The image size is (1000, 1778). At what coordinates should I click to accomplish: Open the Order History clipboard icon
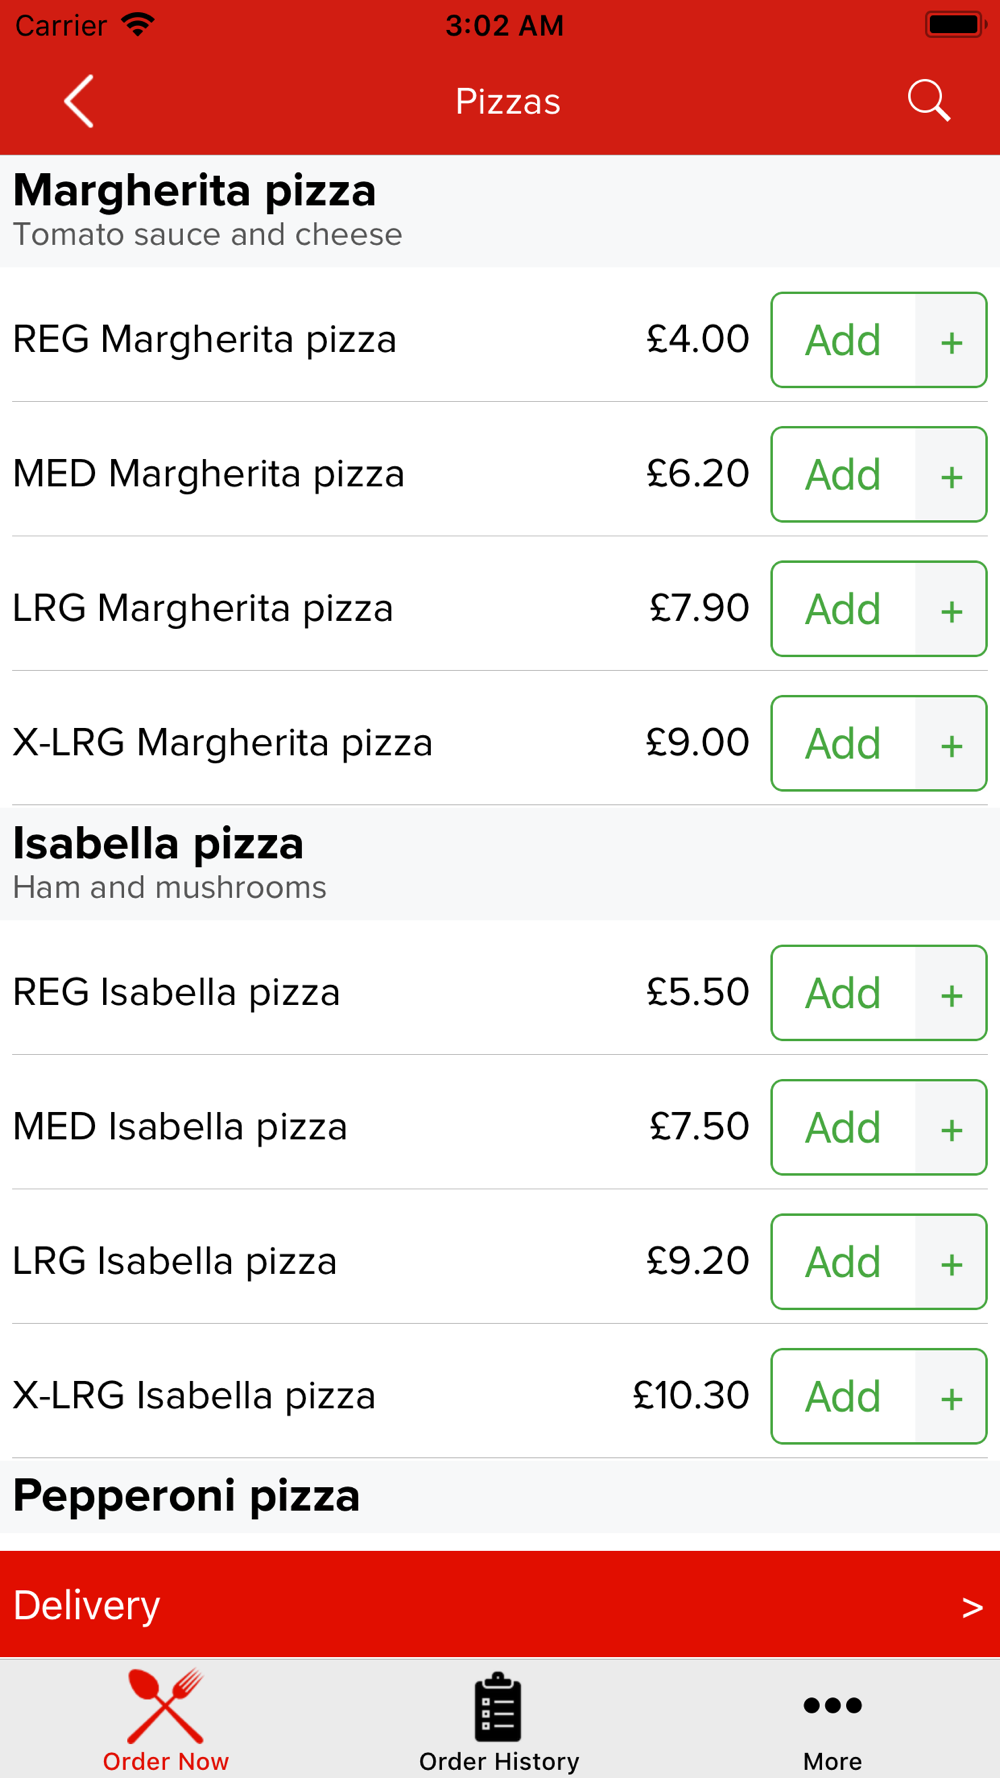click(x=498, y=1706)
